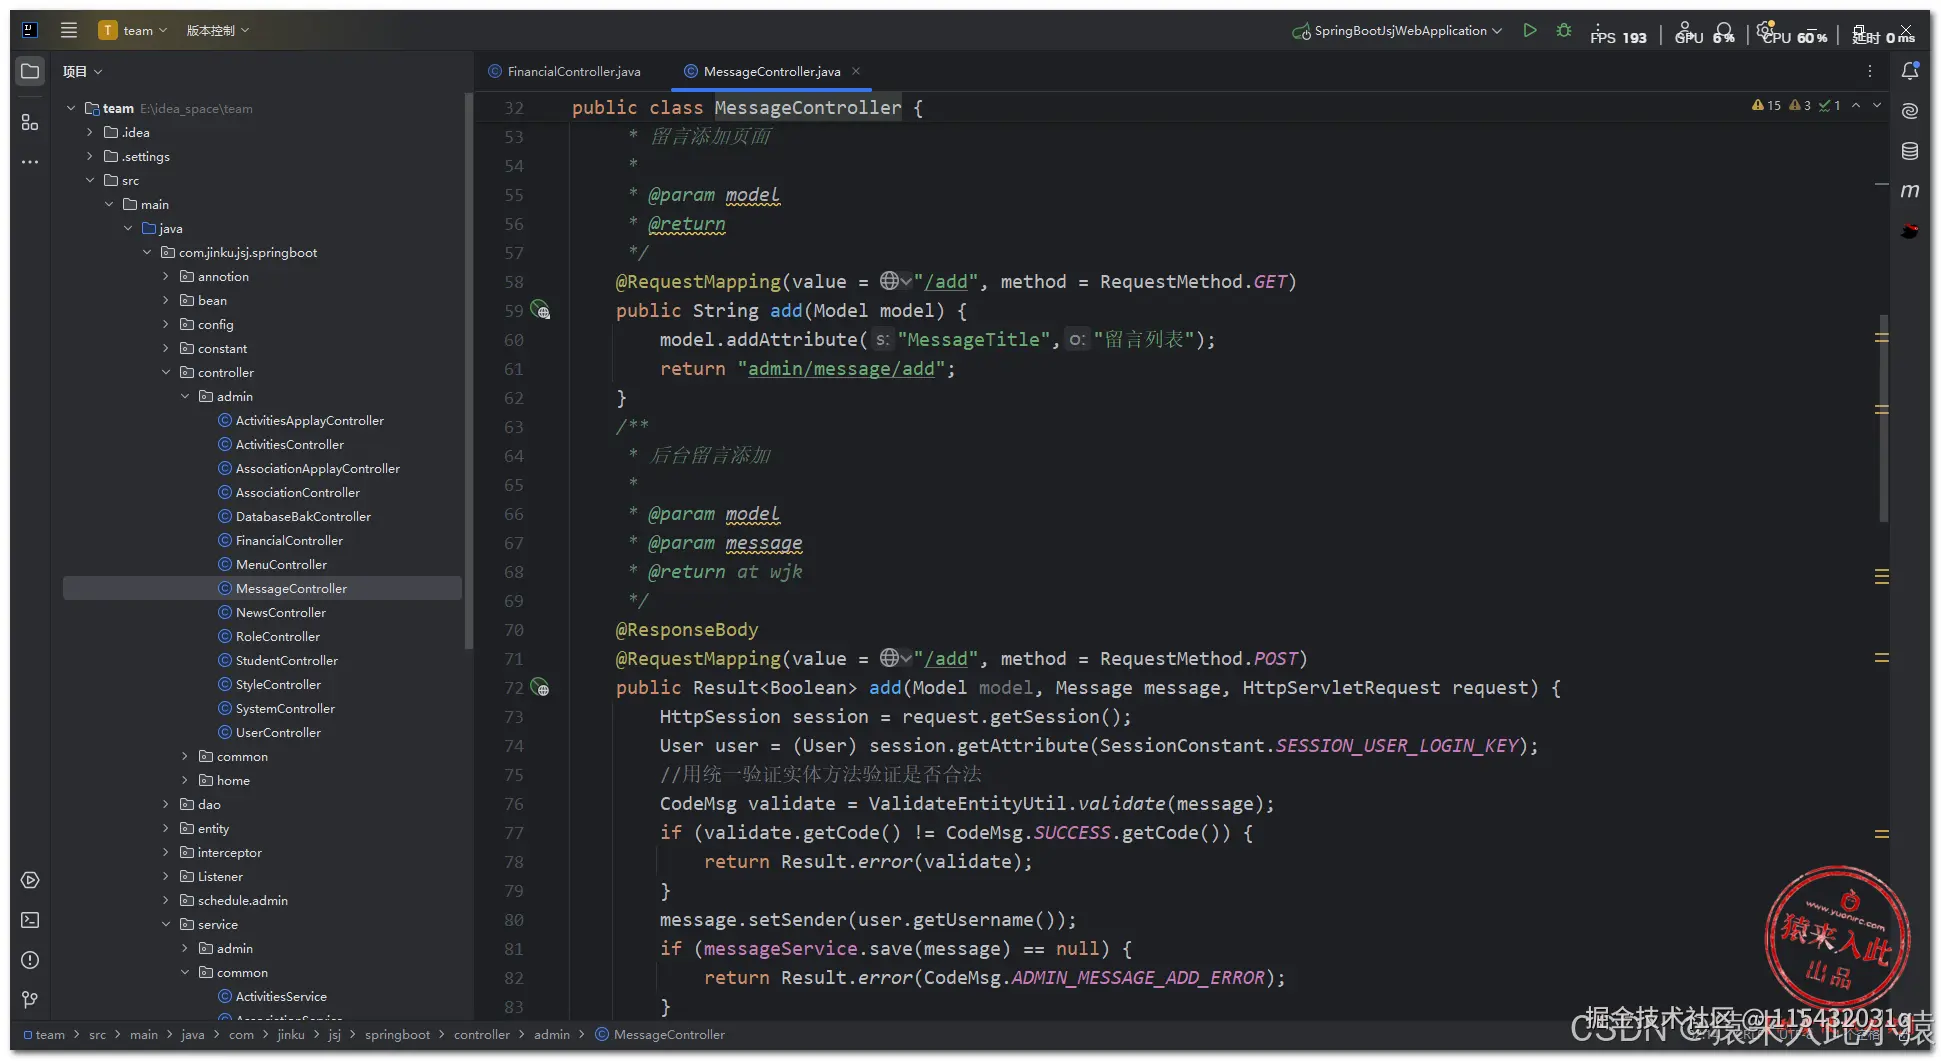Jump to next highlighted error arrow
The width and height of the screenshot is (1941, 1061).
(1877, 105)
